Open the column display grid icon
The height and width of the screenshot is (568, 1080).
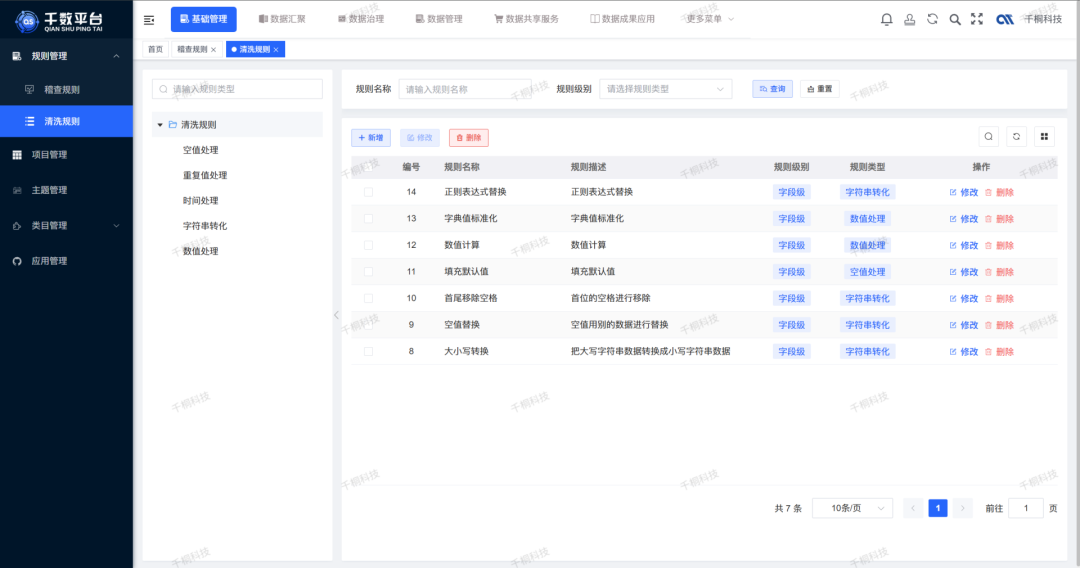(1044, 136)
